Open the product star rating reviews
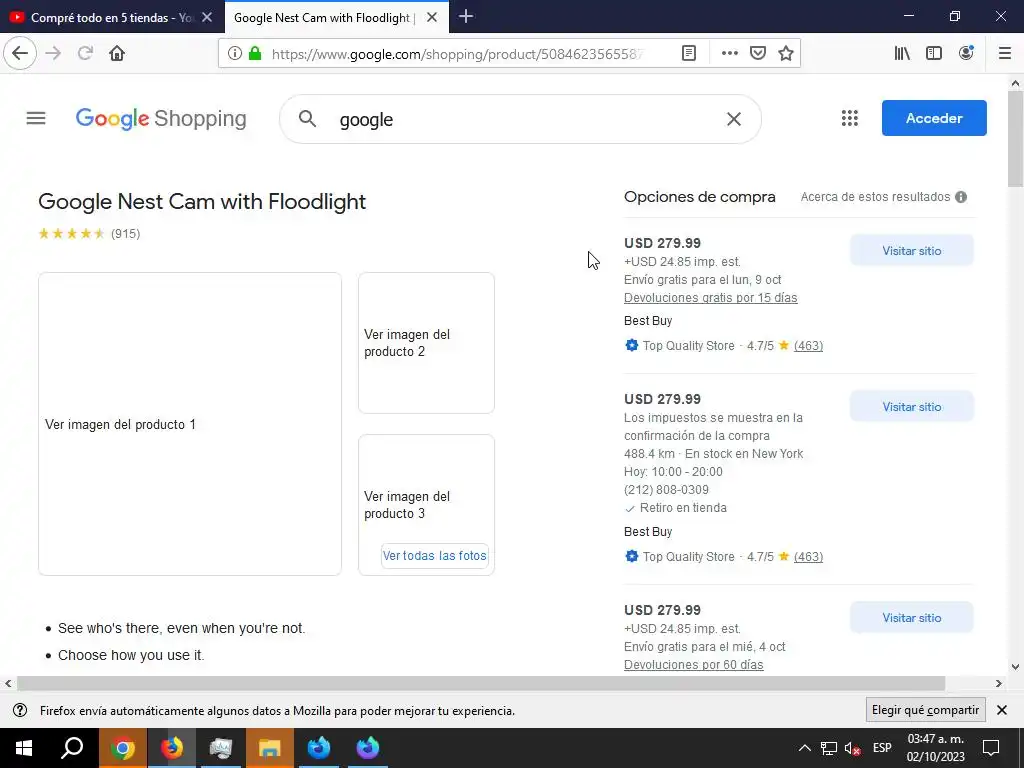Screen dimensions: 1024x768 (89, 233)
